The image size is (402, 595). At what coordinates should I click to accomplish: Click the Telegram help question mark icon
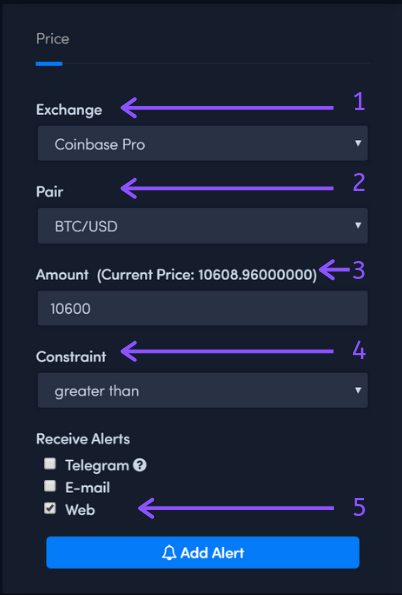click(140, 465)
